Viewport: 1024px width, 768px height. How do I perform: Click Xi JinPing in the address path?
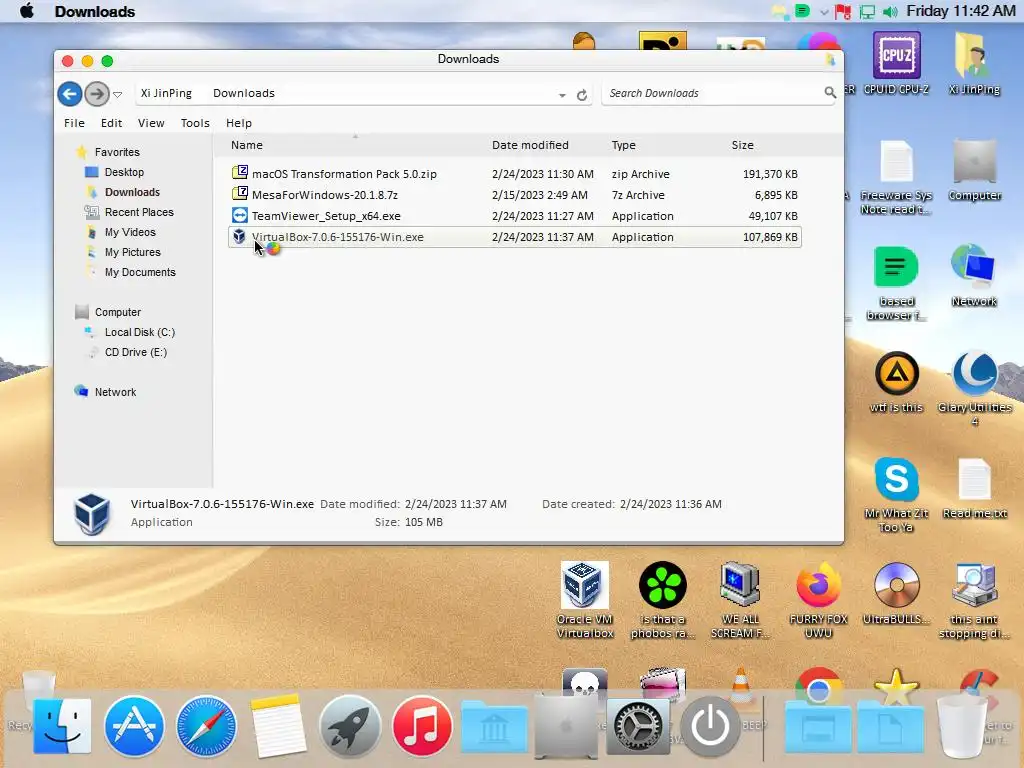[x=167, y=93]
